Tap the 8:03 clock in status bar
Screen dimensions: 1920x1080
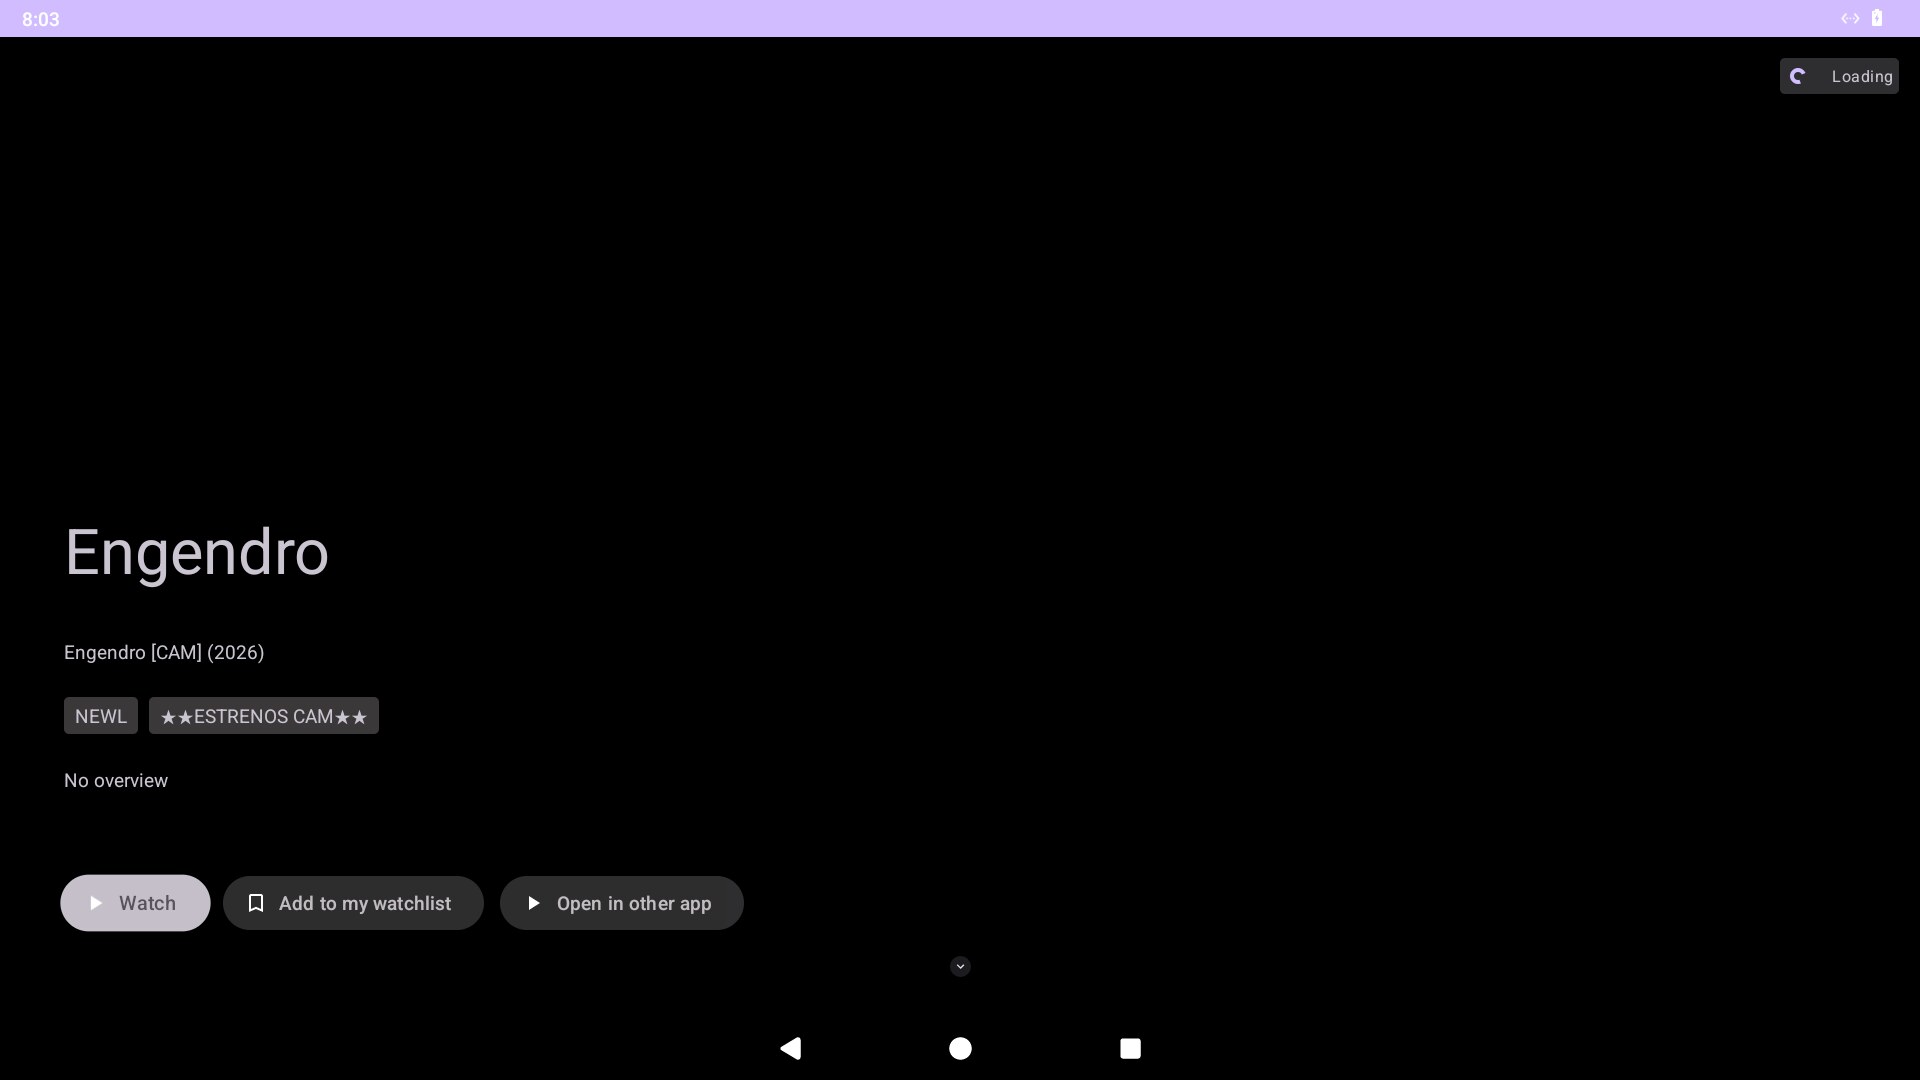click(41, 19)
